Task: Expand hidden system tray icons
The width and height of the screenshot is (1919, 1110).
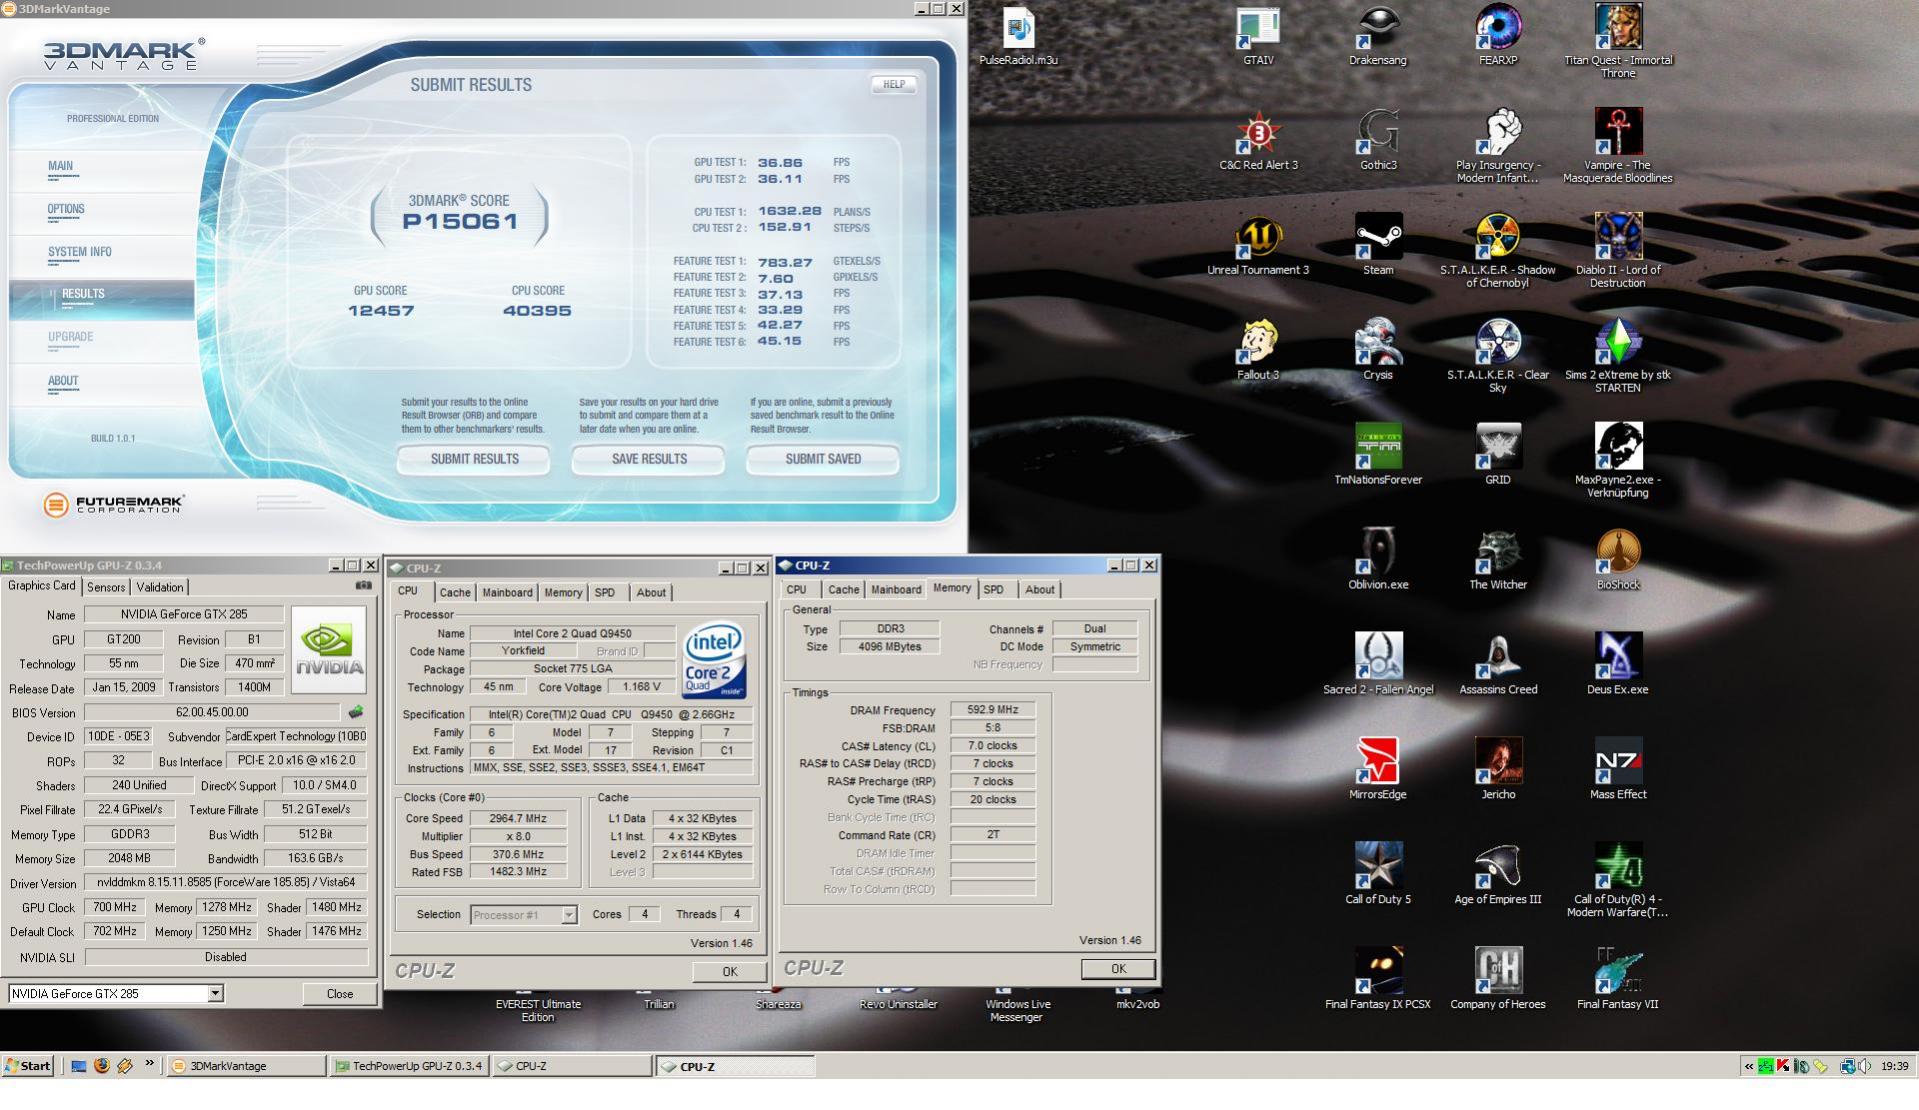Action: (x=1749, y=1066)
